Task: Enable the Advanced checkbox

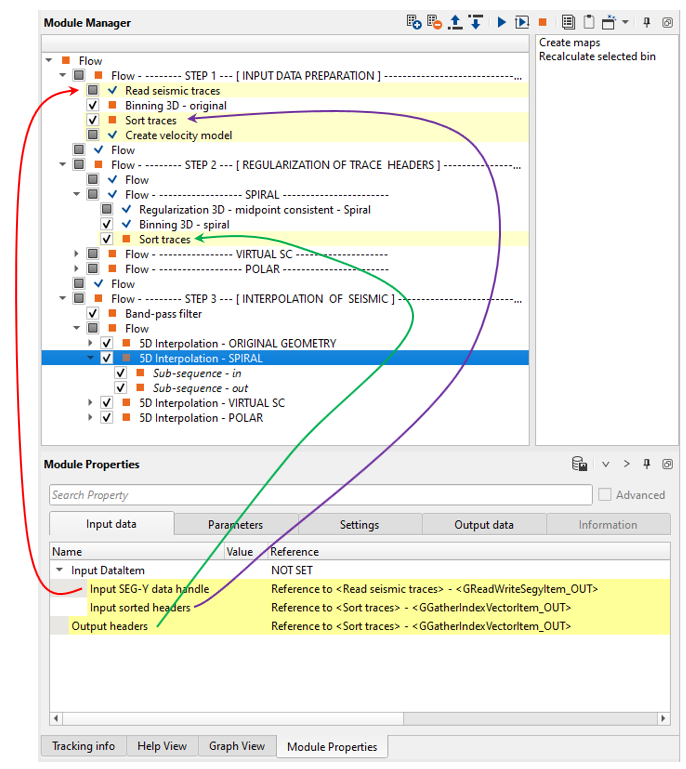Action: click(x=605, y=495)
